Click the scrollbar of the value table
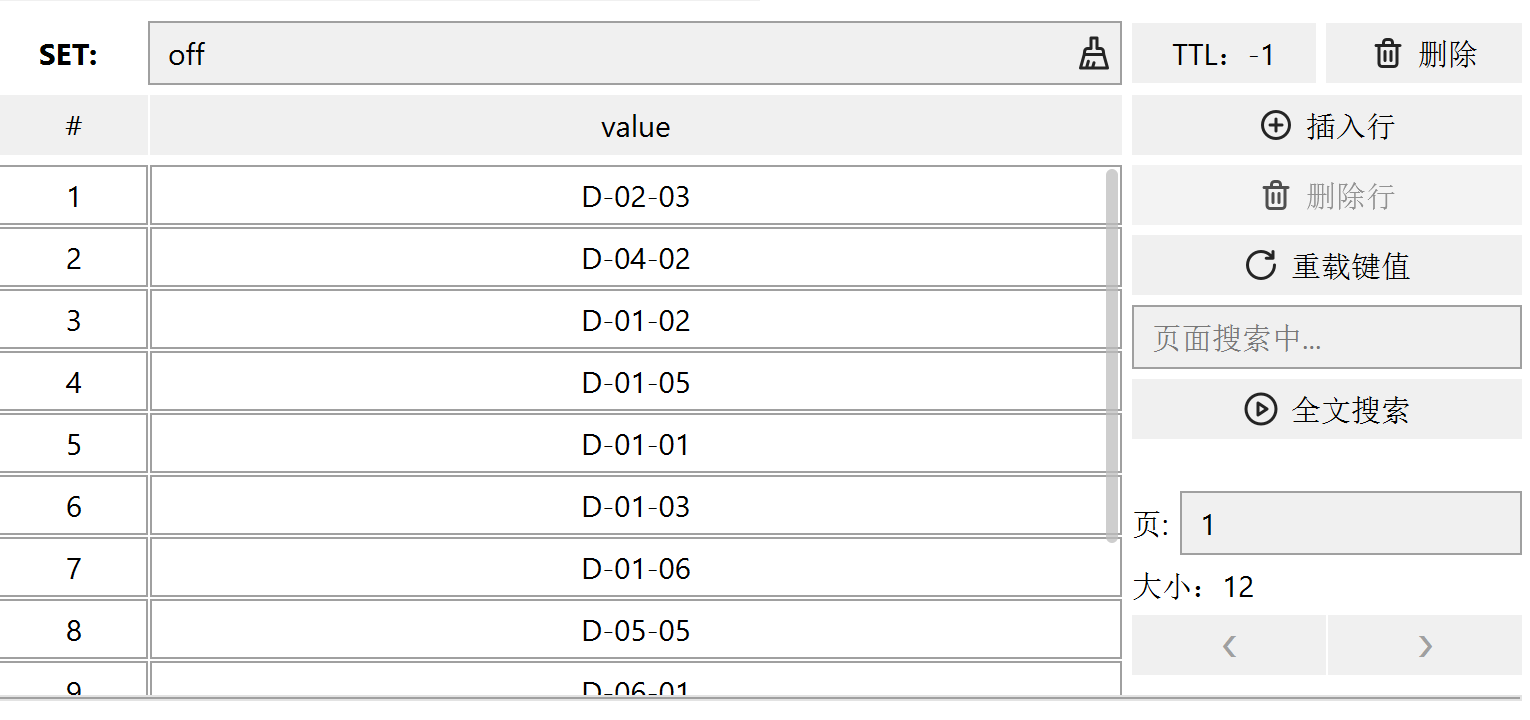Screen dimensions: 1530x720 (x=1112, y=356)
